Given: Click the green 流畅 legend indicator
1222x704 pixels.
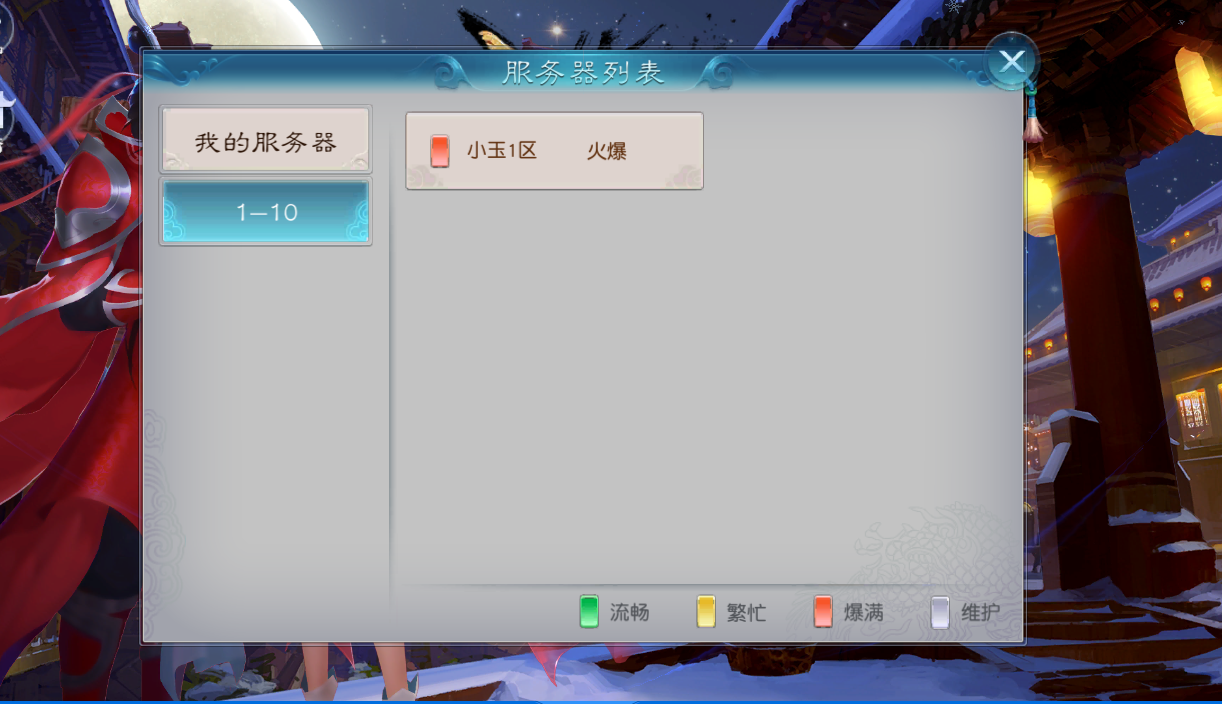Looking at the screenshot, I should point(589,611).
